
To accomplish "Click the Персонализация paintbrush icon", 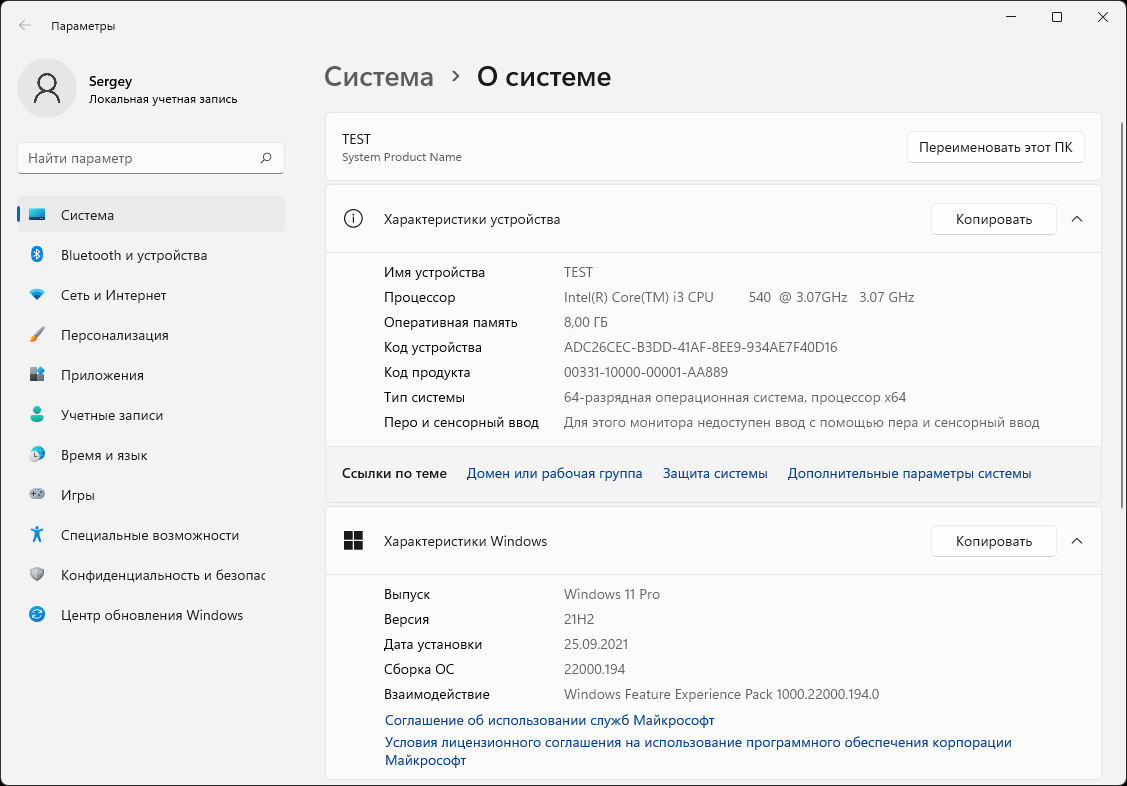I will pos(37,335).
